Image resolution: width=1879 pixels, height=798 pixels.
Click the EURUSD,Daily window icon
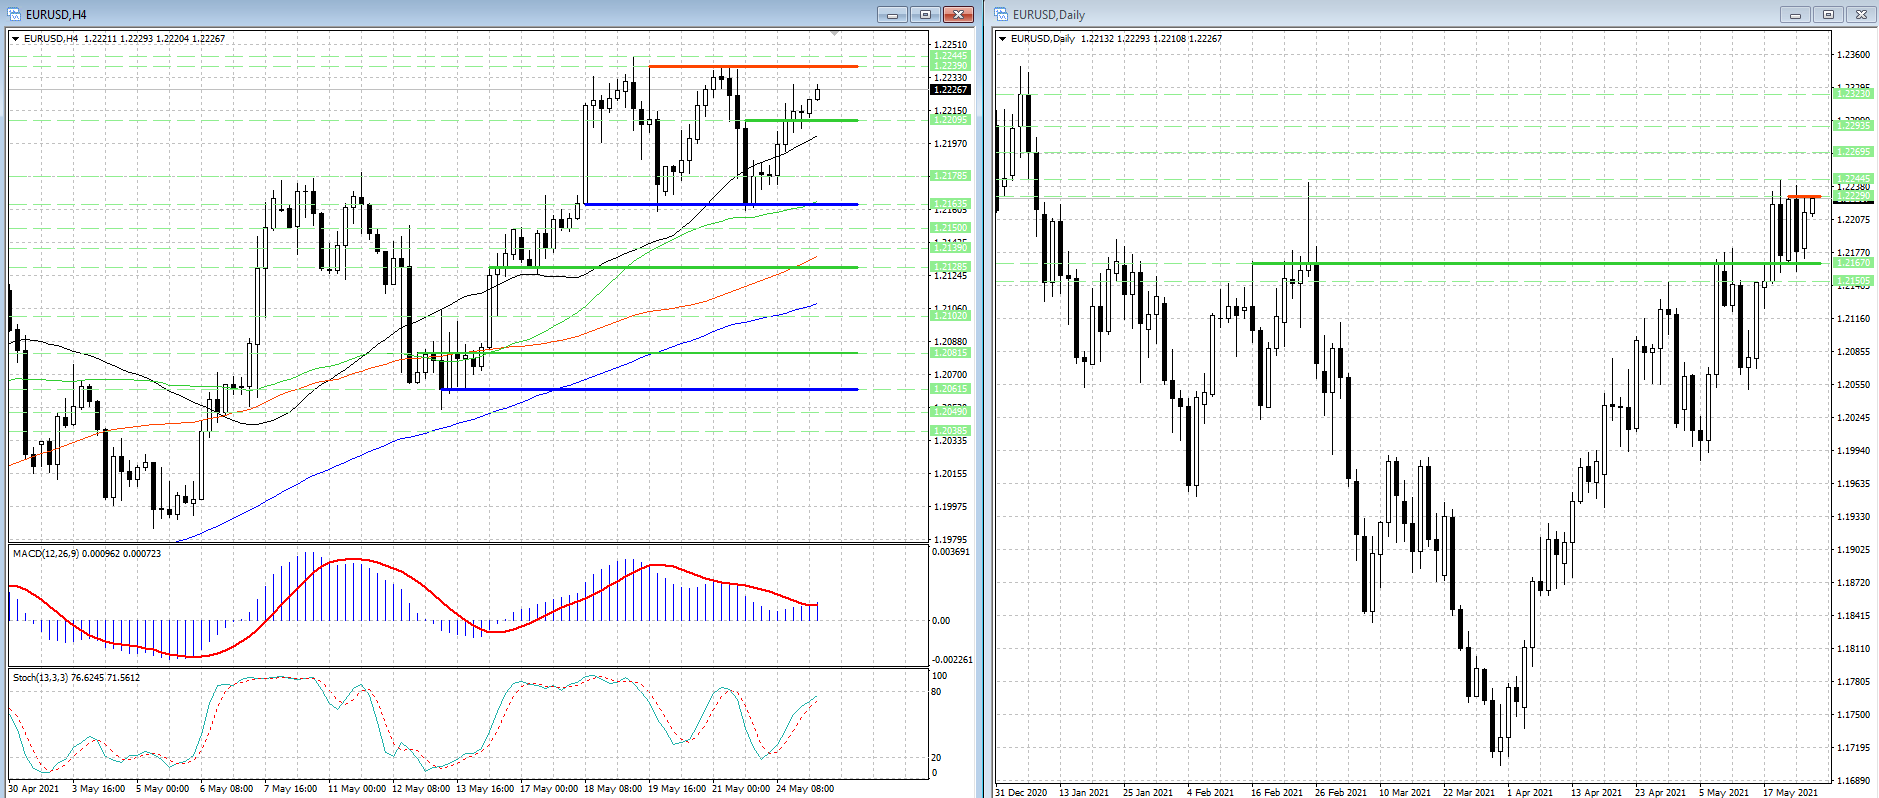coord(1001,14)
